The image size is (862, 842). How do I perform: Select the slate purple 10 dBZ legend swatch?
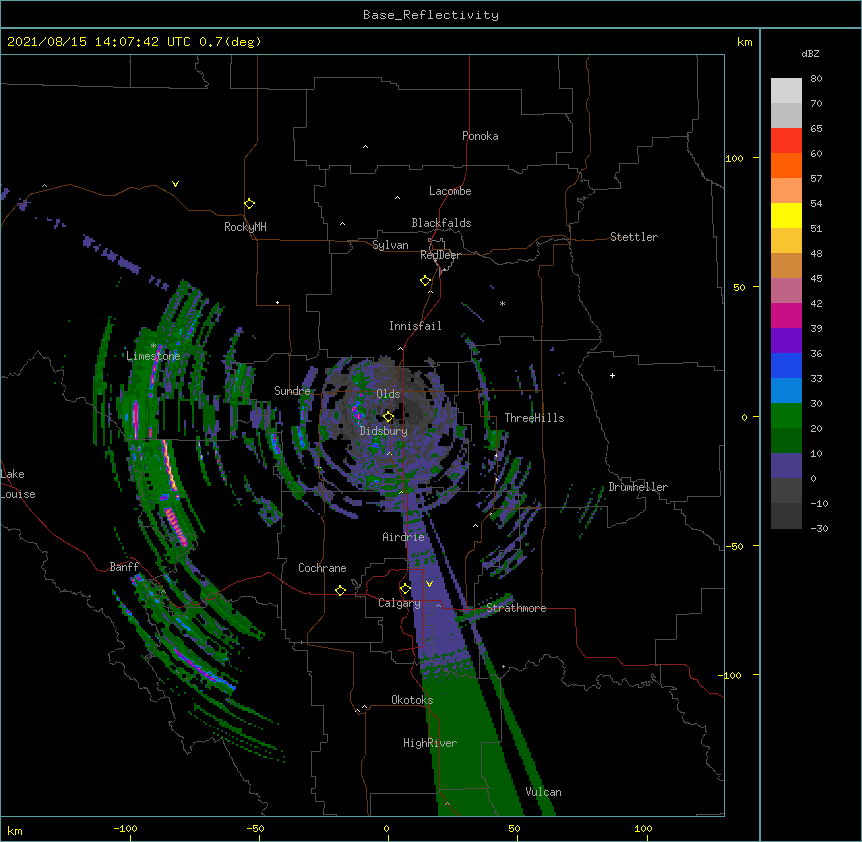tap(786, 466)
